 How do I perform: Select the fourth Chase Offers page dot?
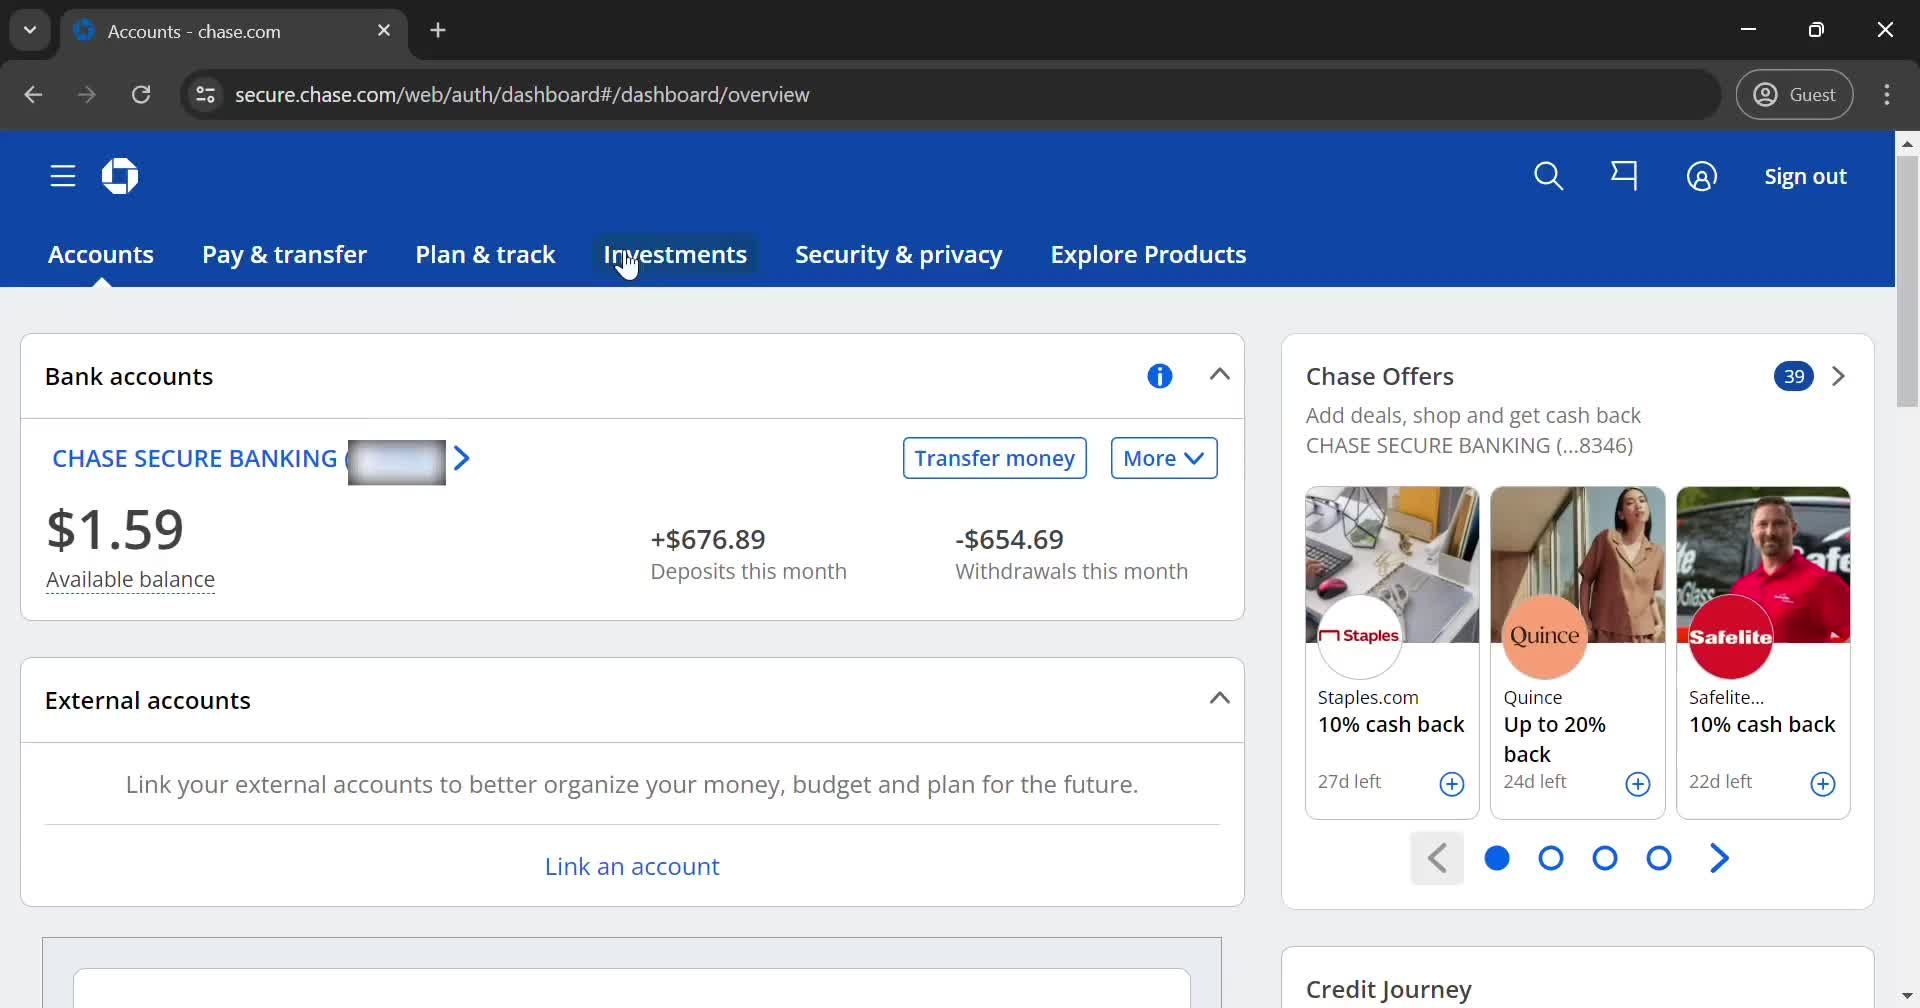click(x=1659, y=858)
